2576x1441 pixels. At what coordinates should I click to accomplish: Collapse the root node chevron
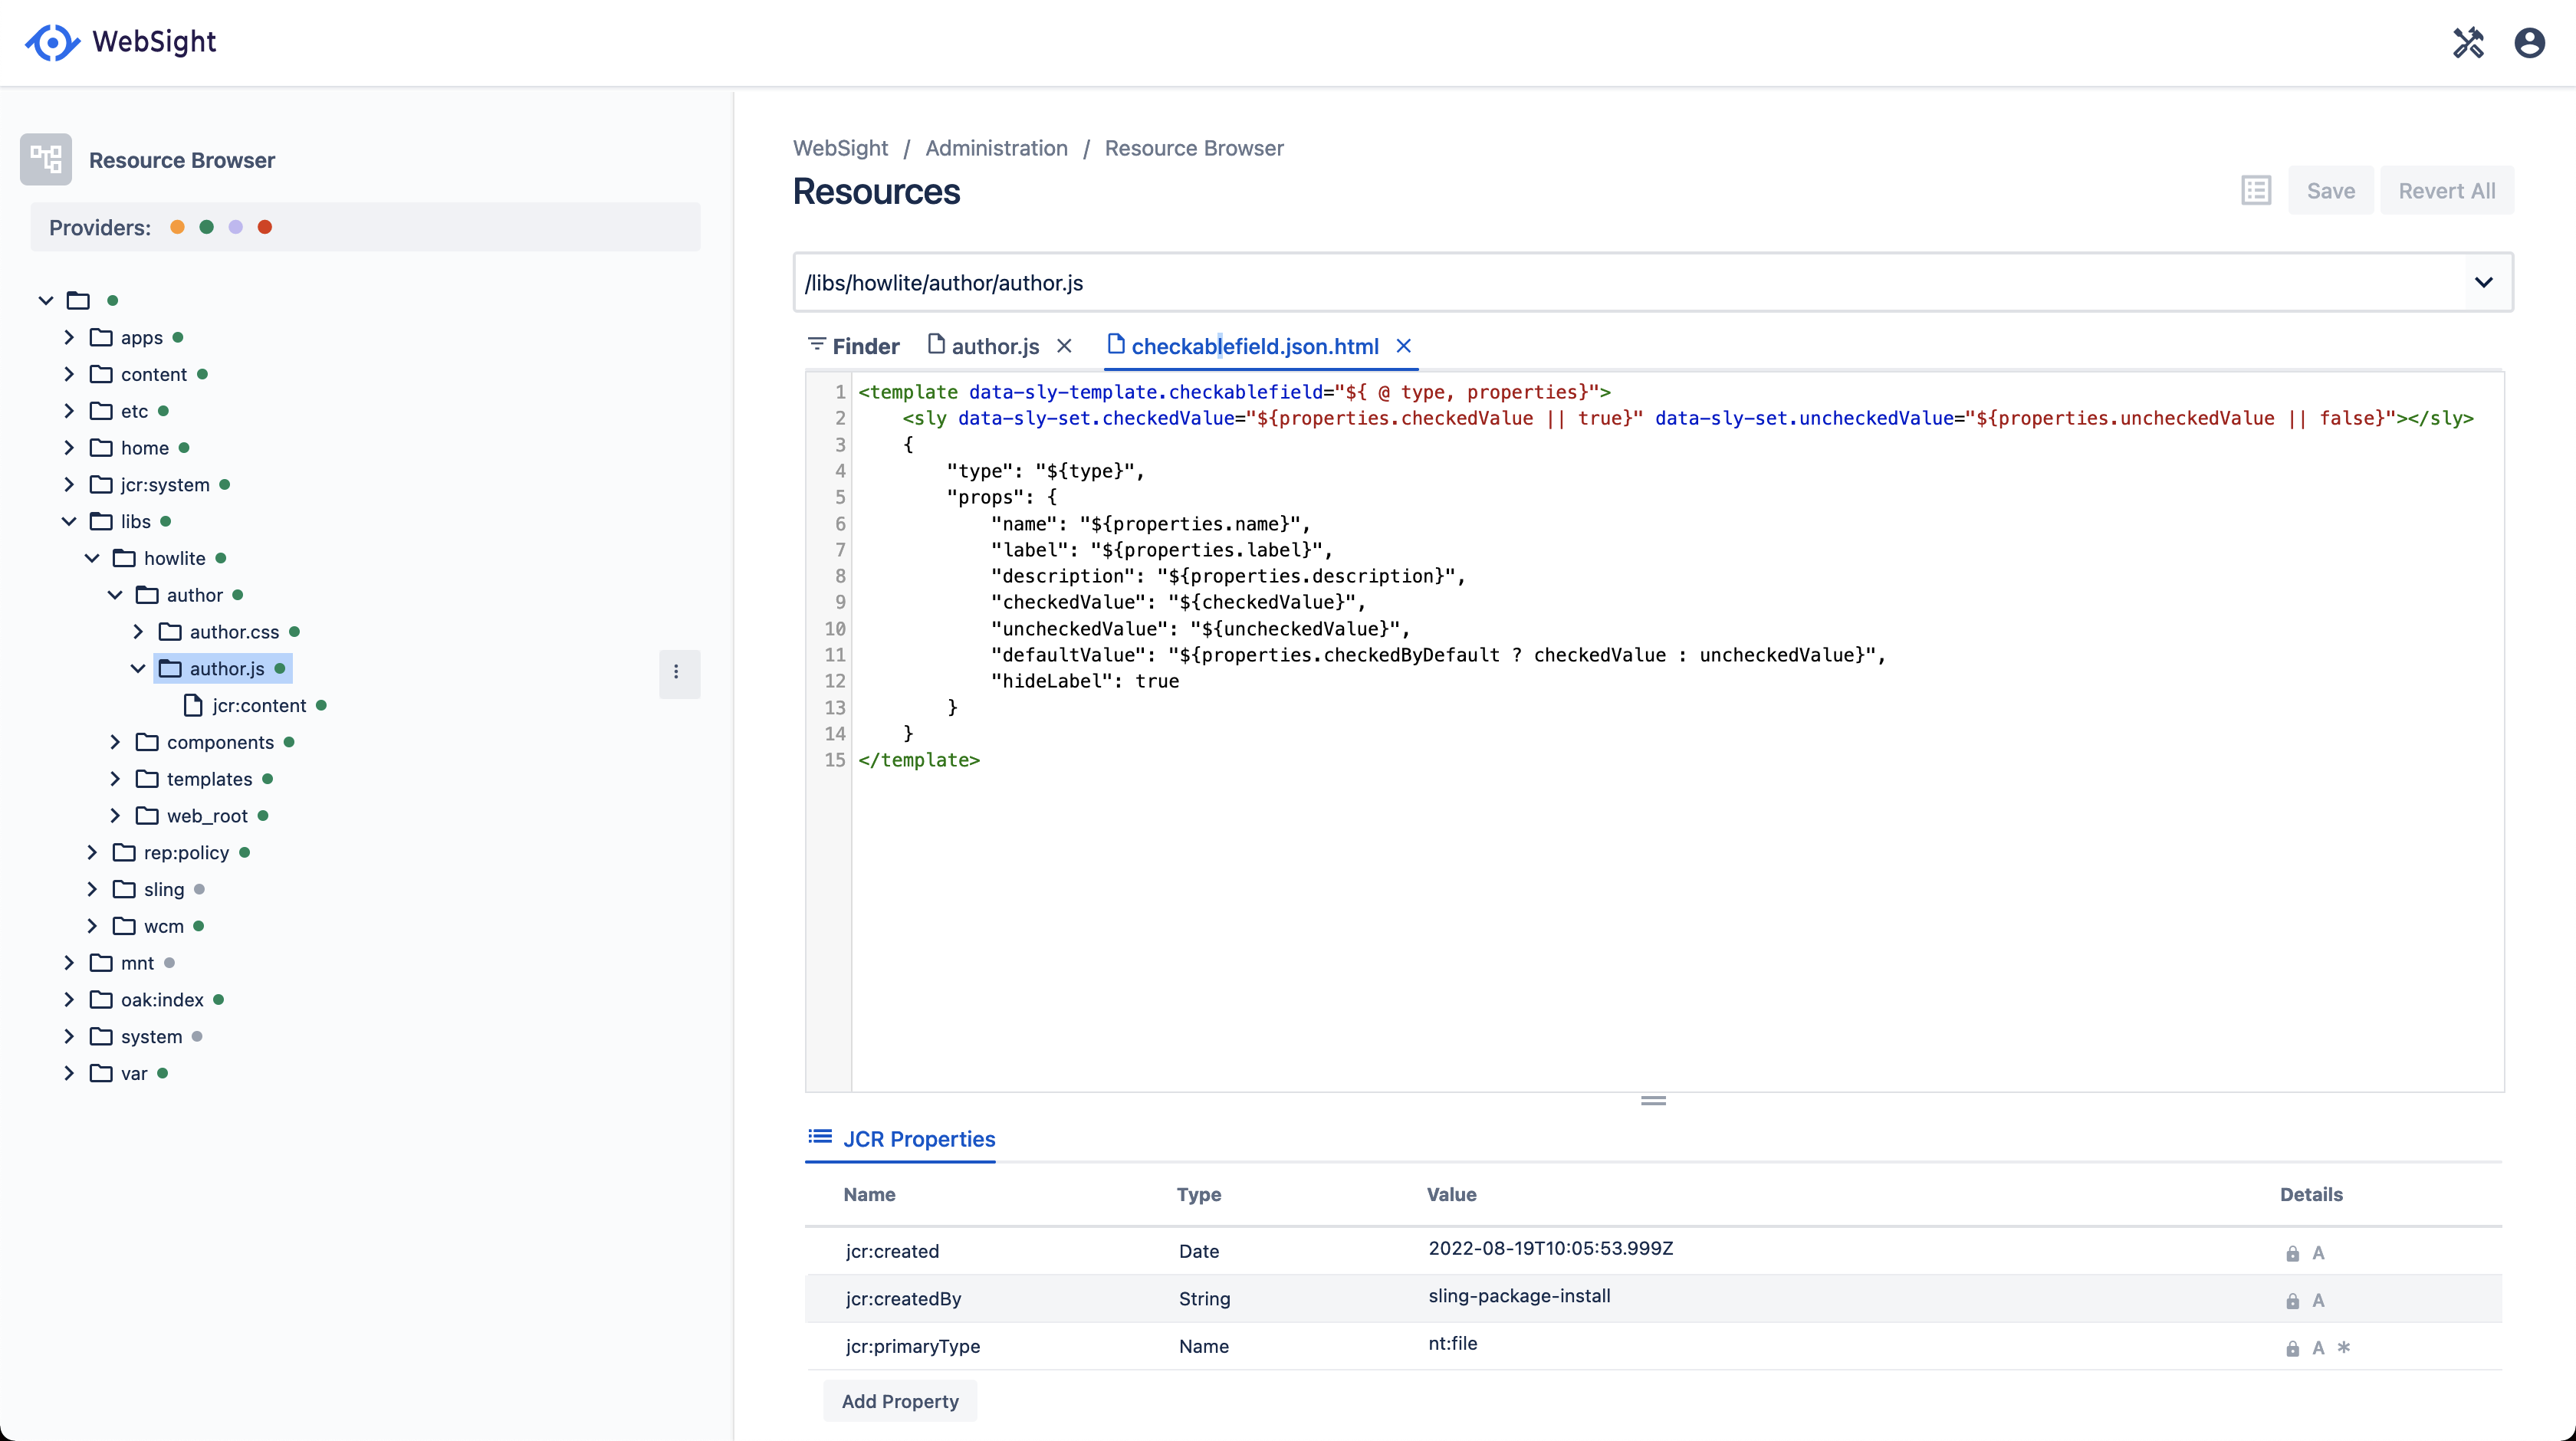(45, 300)
